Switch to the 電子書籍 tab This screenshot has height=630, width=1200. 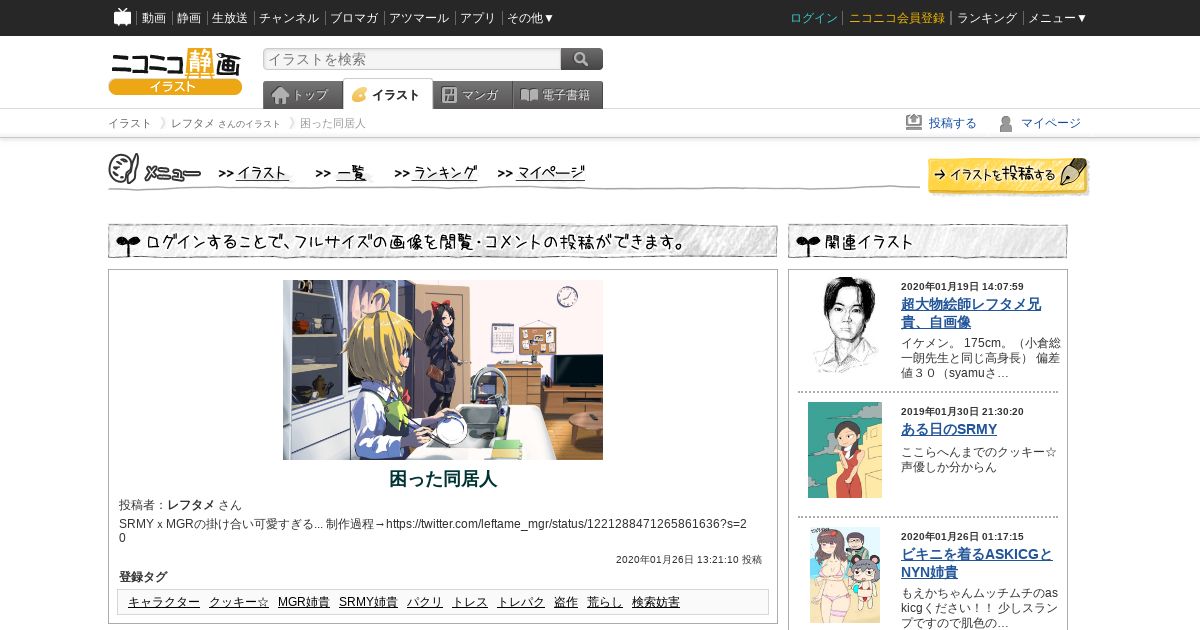click(x=558, y=95)
